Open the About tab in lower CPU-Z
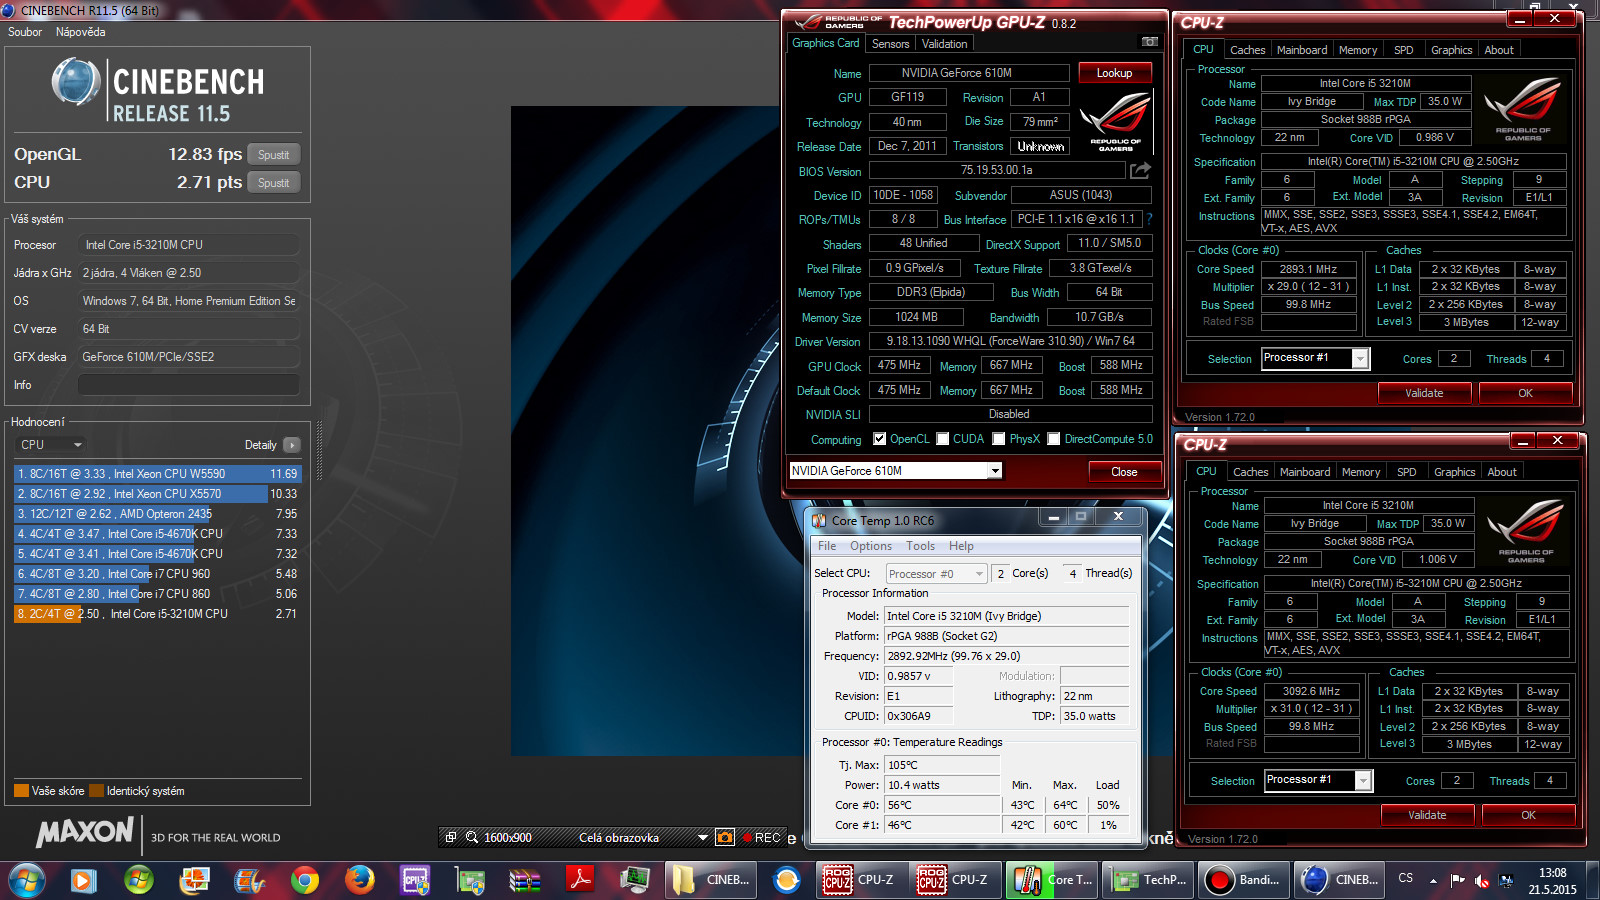This screenshot has height=900, width=1600. pyautogui.click(x=1502, y=472)
